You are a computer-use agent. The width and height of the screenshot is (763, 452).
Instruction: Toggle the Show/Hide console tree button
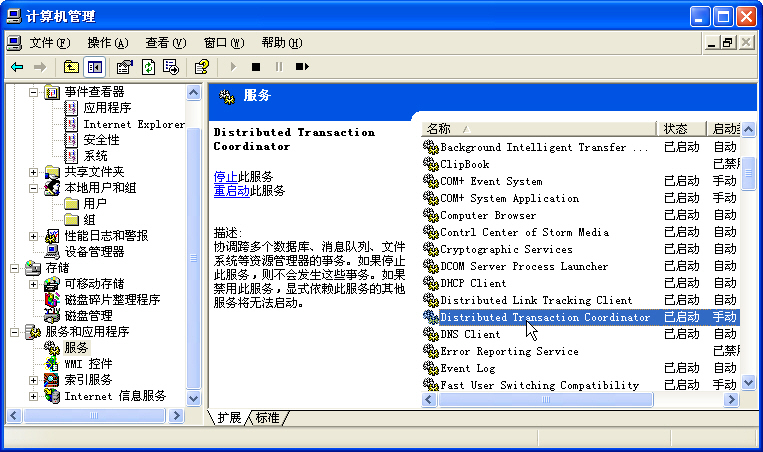point(94,67)
